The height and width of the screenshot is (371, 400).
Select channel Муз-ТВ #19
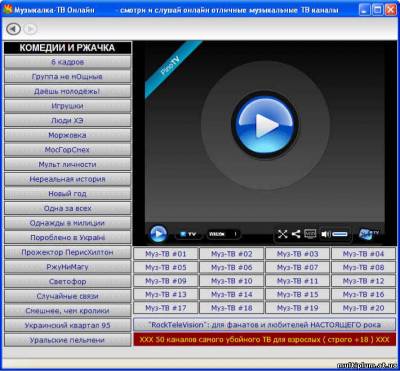pyautogui.click(x=298, y=308)
